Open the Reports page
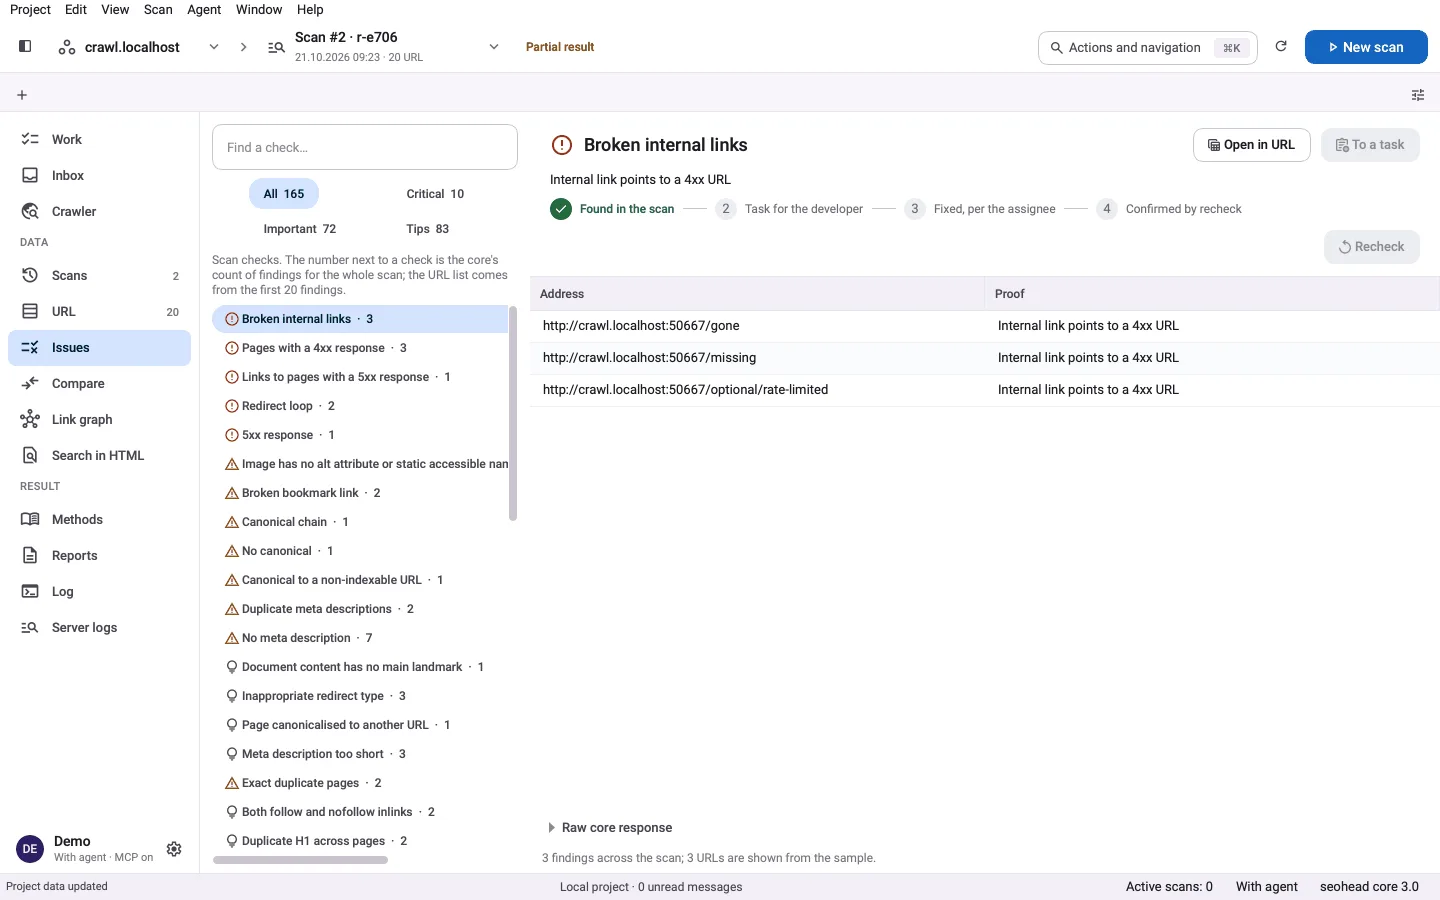The image size is (1440, 900). [x=99, y=555]
